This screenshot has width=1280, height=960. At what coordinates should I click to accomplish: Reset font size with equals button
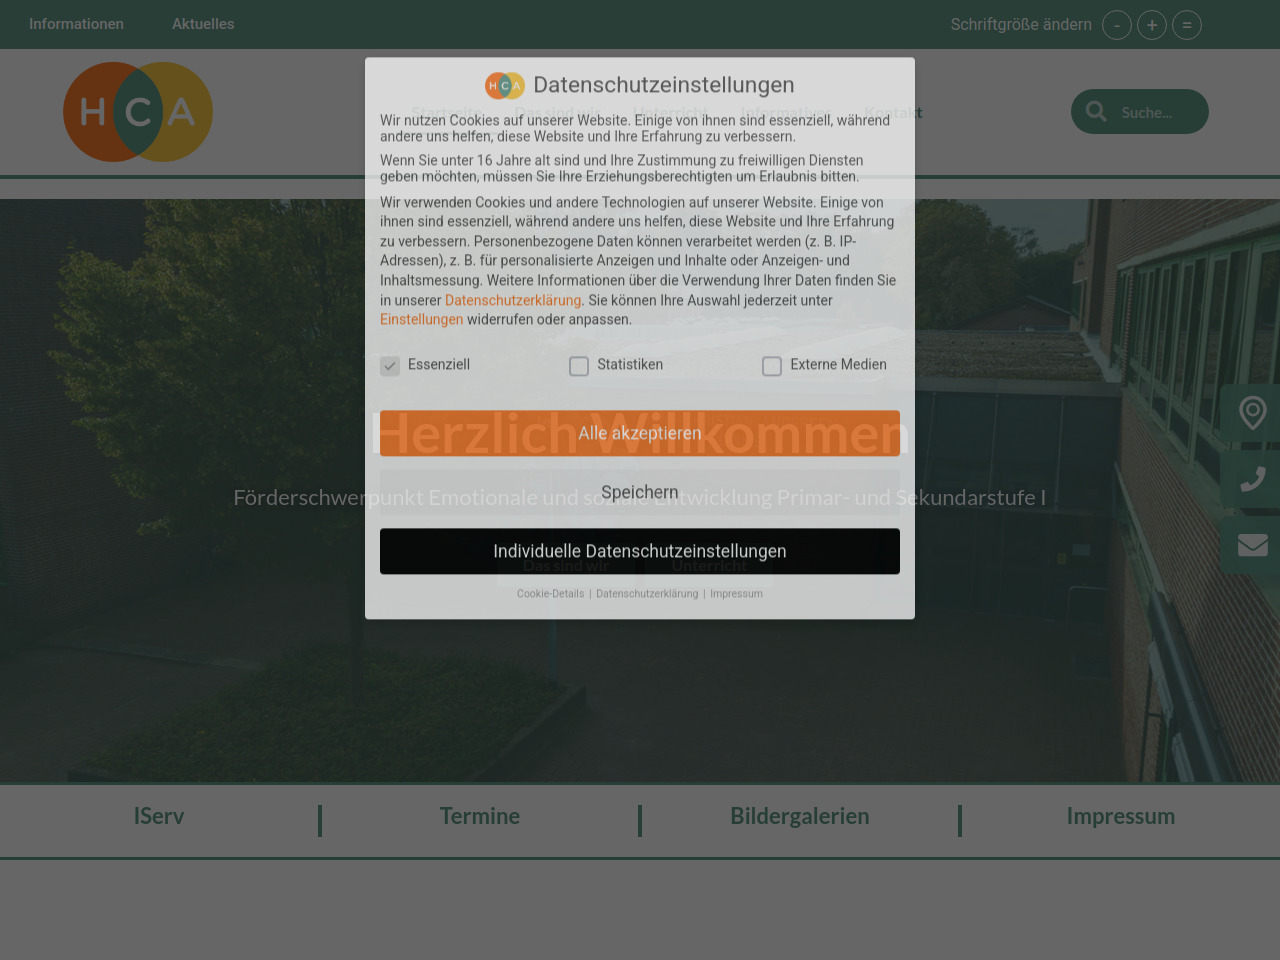click(1186, 25)
